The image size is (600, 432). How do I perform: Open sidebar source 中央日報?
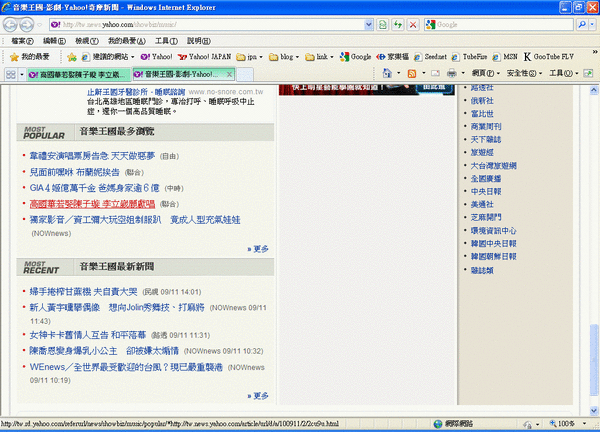[486, 192]
